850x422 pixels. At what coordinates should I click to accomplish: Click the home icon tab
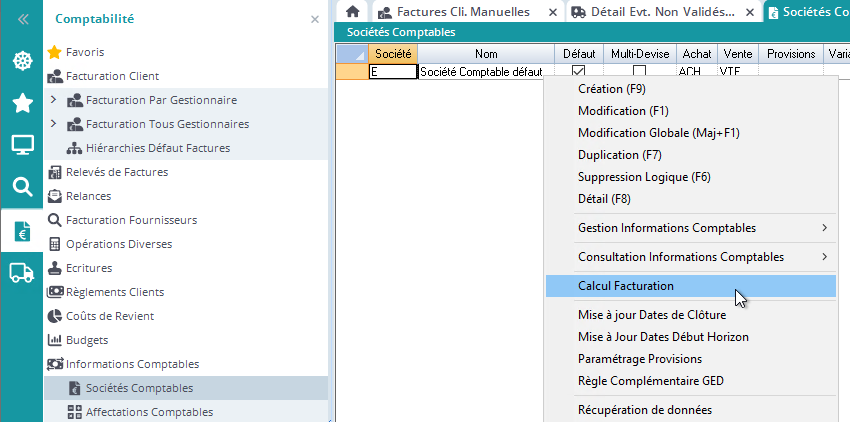pos(352,12)
